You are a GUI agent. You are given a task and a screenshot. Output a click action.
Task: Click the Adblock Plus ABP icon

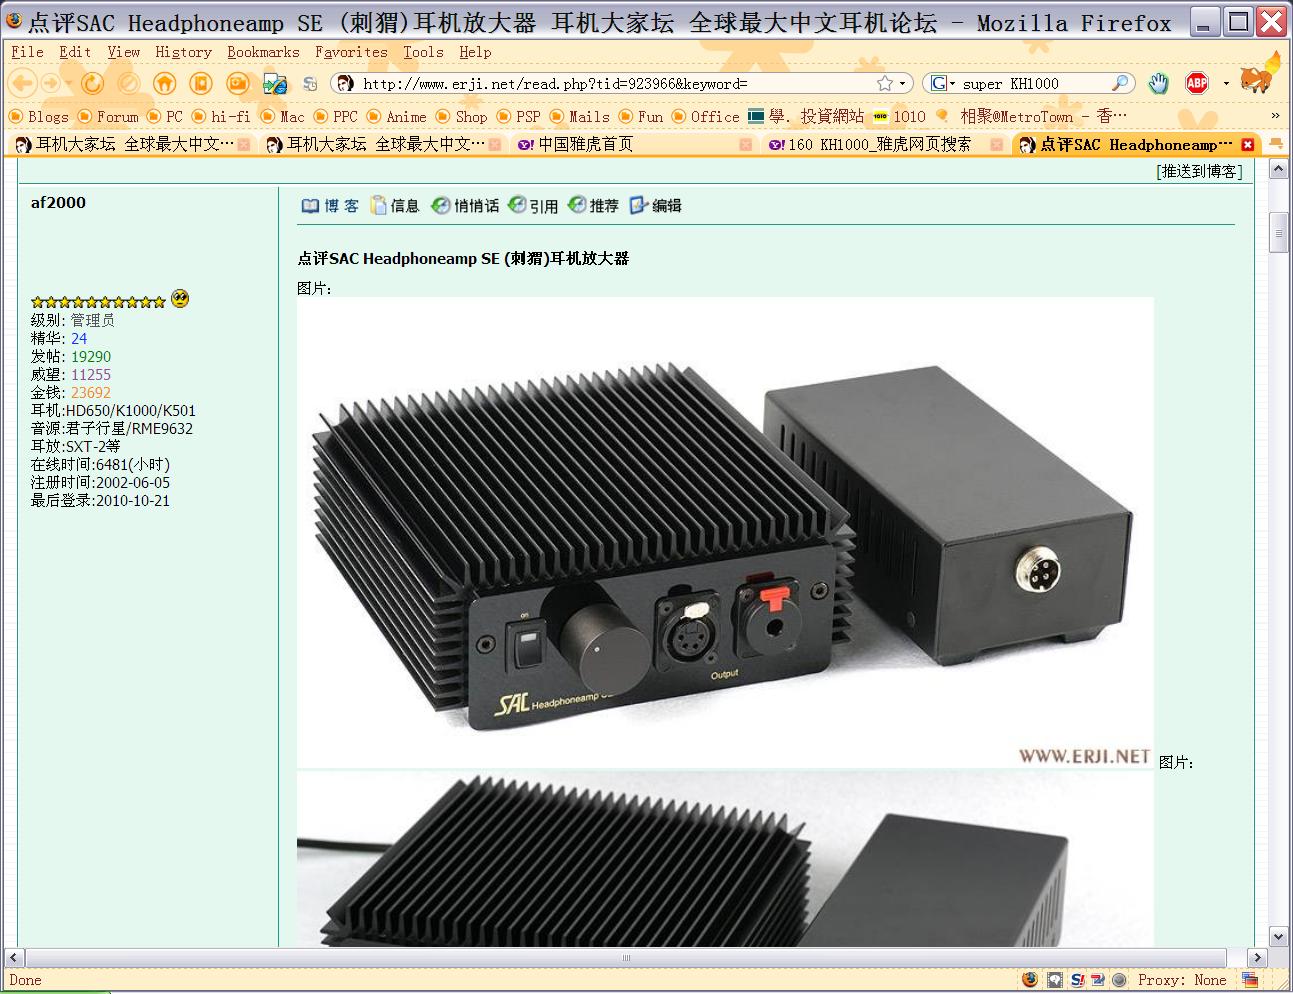pyautogui.click(x=1197, y=84)
